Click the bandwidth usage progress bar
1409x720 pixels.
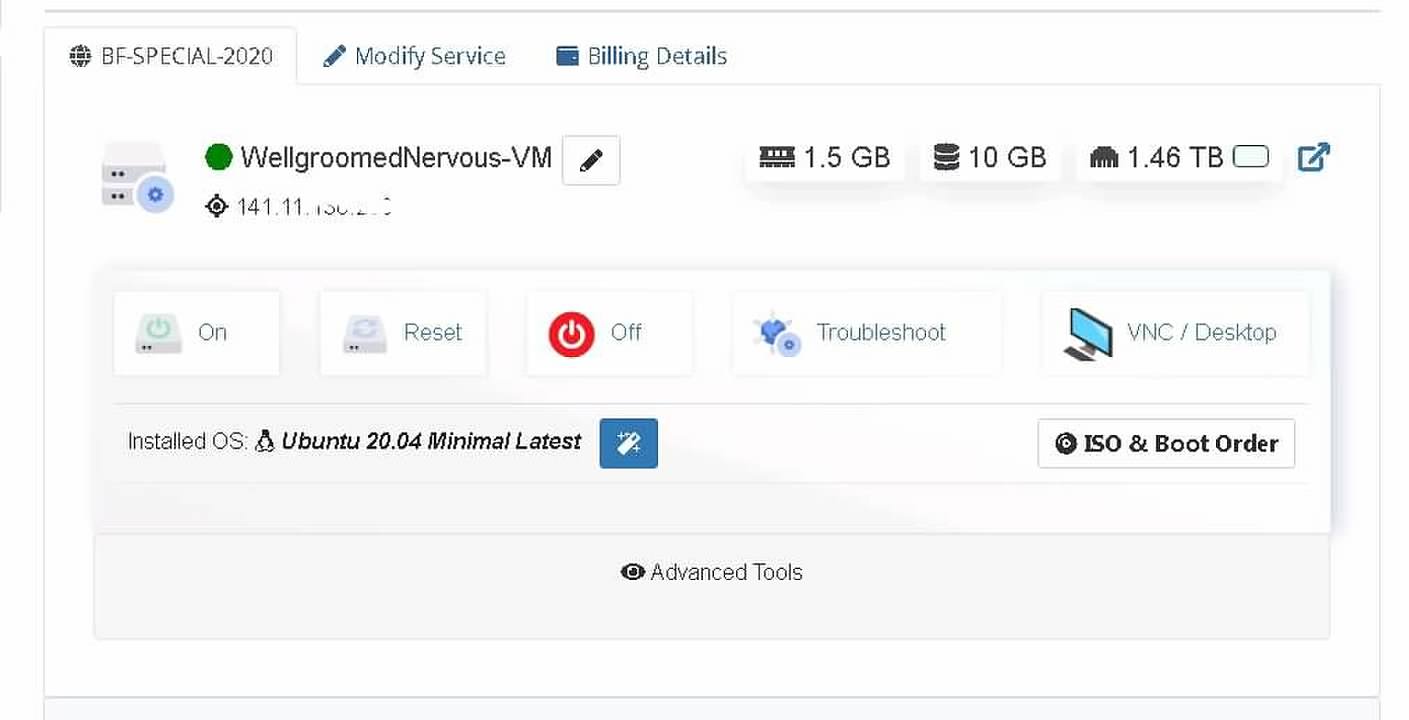(1250, 157)
